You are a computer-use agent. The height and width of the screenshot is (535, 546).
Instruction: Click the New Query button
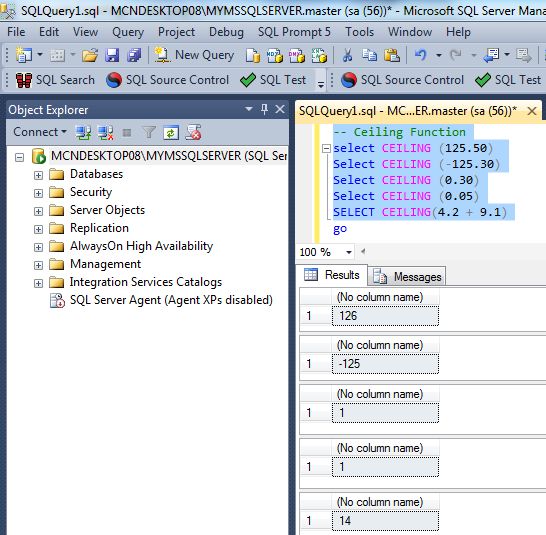[194, 55]
